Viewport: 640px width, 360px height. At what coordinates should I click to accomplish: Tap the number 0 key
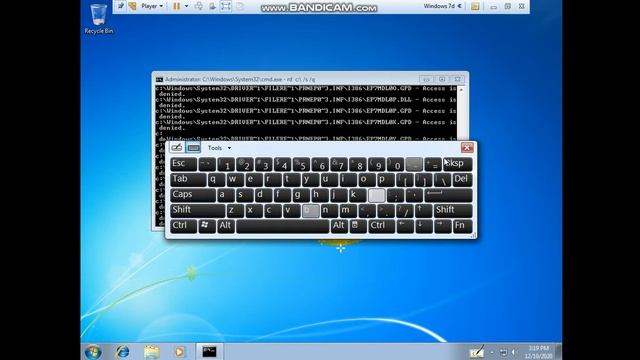click(396, 164)
